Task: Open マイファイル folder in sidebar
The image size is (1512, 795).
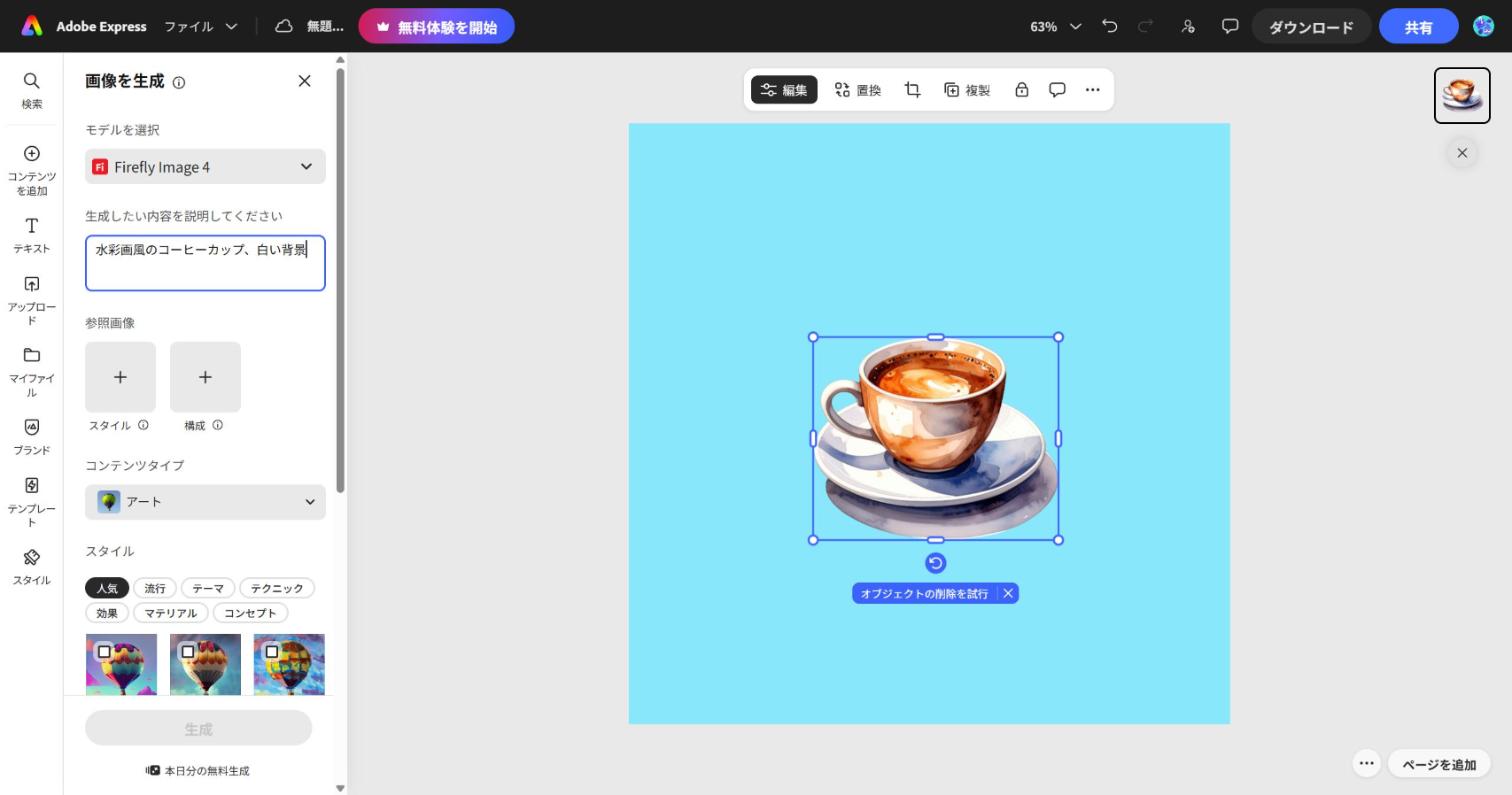Action: pos(32,371)
